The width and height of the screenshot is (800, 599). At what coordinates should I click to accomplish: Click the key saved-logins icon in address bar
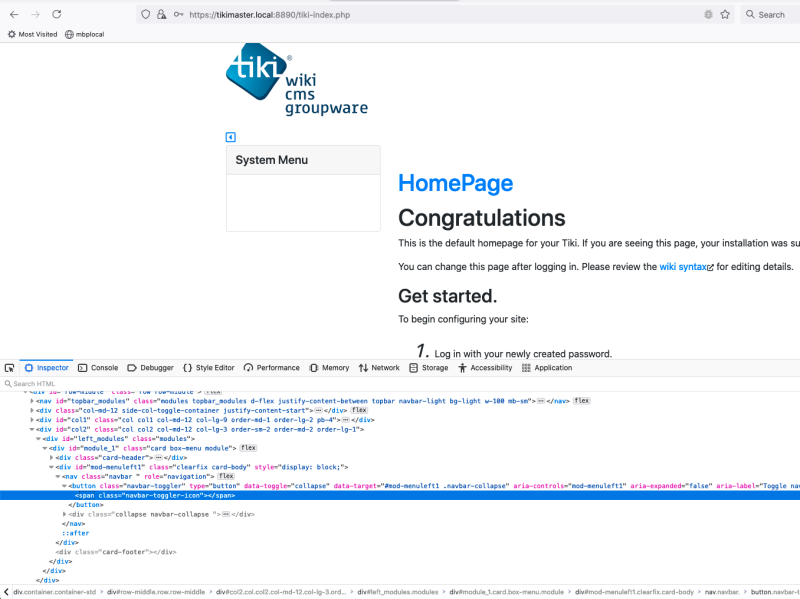tap(178, 14)
